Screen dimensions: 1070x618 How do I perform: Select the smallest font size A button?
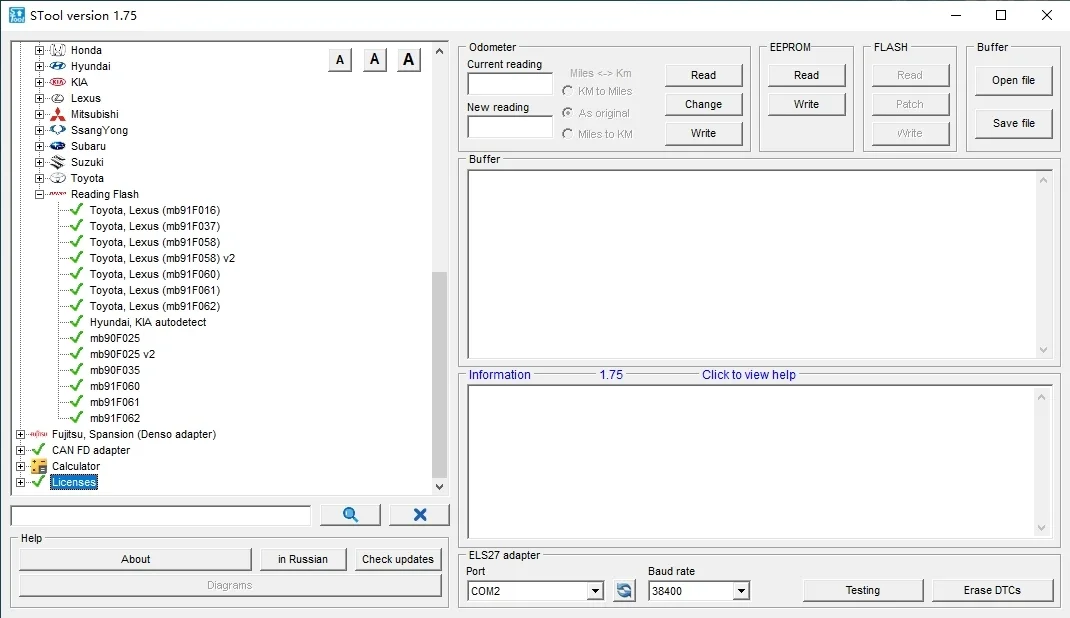coord(340,60)
